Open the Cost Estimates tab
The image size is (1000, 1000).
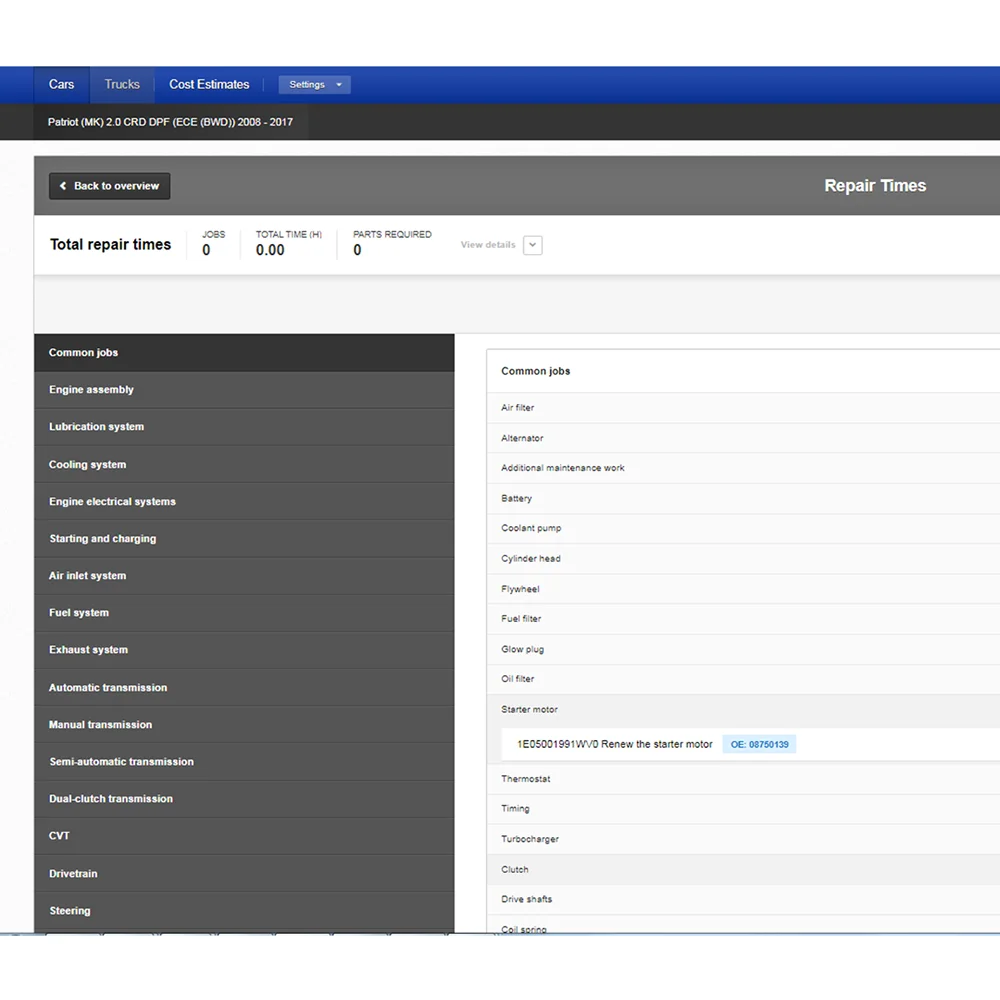click(209, 85)
